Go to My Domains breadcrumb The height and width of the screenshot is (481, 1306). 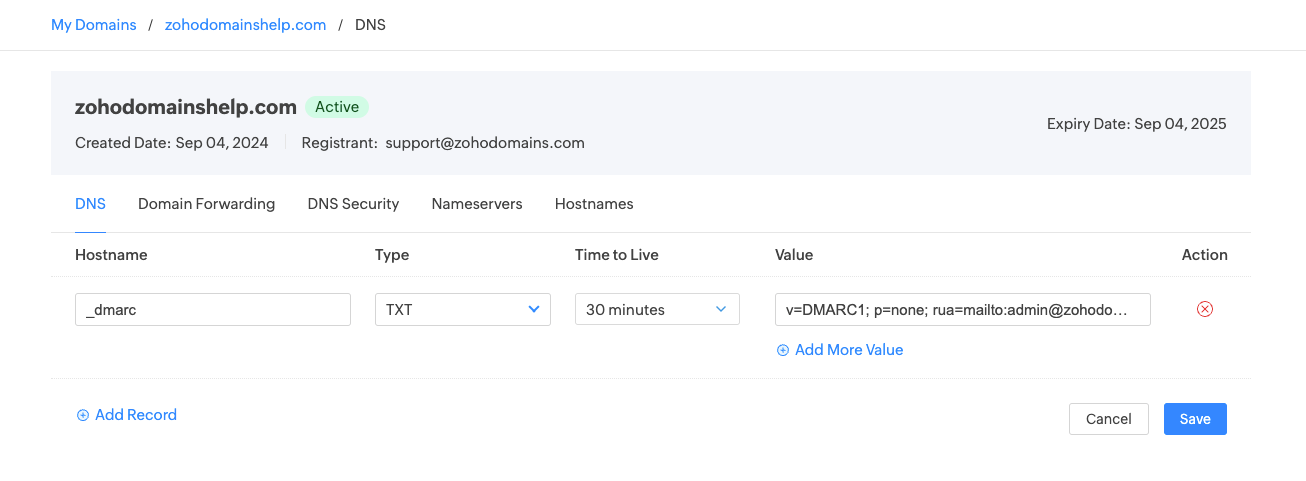pyautogui.click(x=94, y=25)
